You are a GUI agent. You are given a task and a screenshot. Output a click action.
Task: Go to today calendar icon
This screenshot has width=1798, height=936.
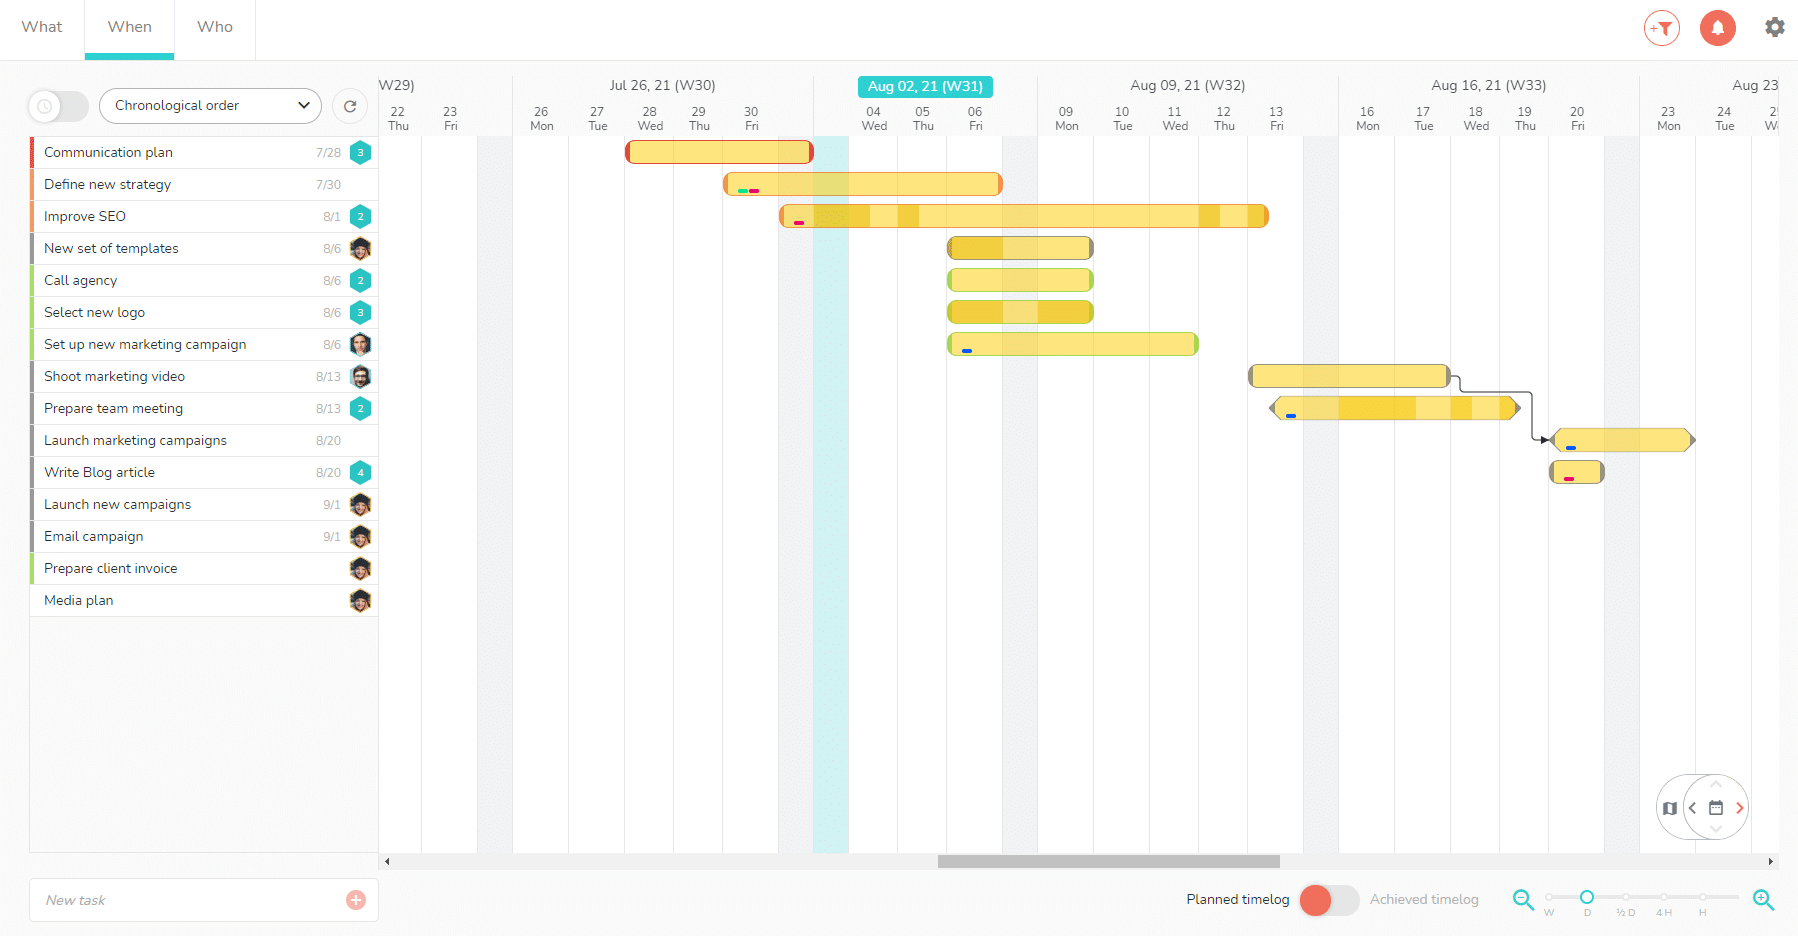[x=1716, y=808]
